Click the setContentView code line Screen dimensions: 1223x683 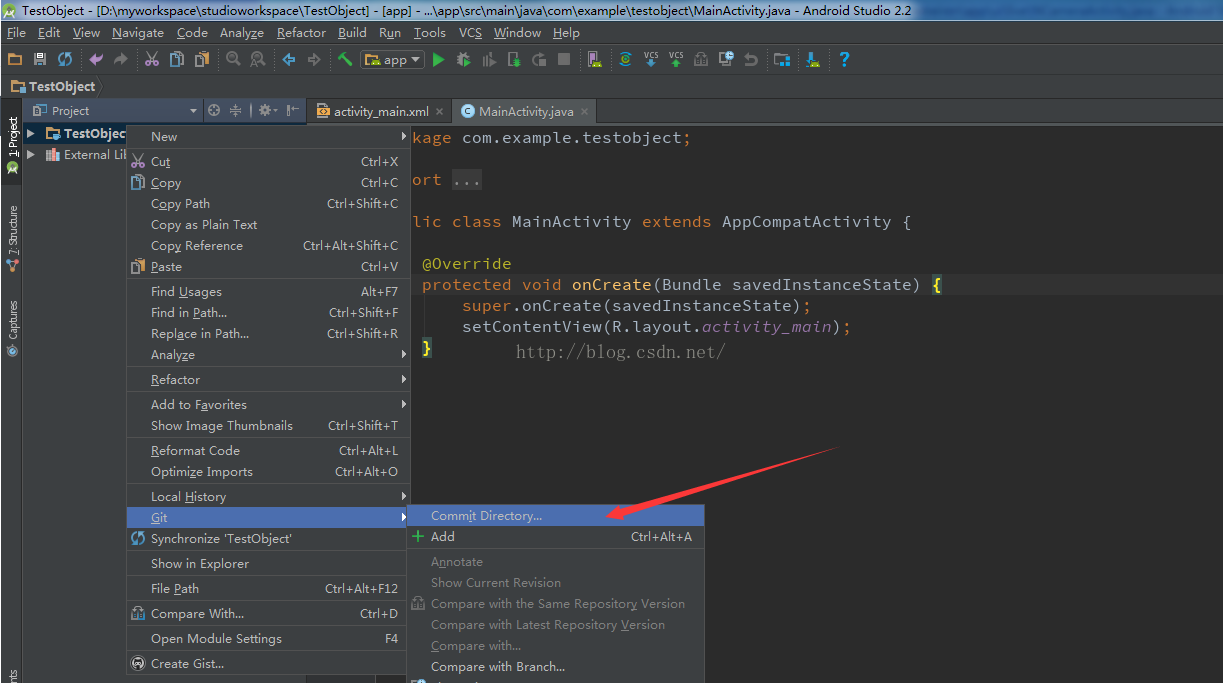tap(656, 327)
